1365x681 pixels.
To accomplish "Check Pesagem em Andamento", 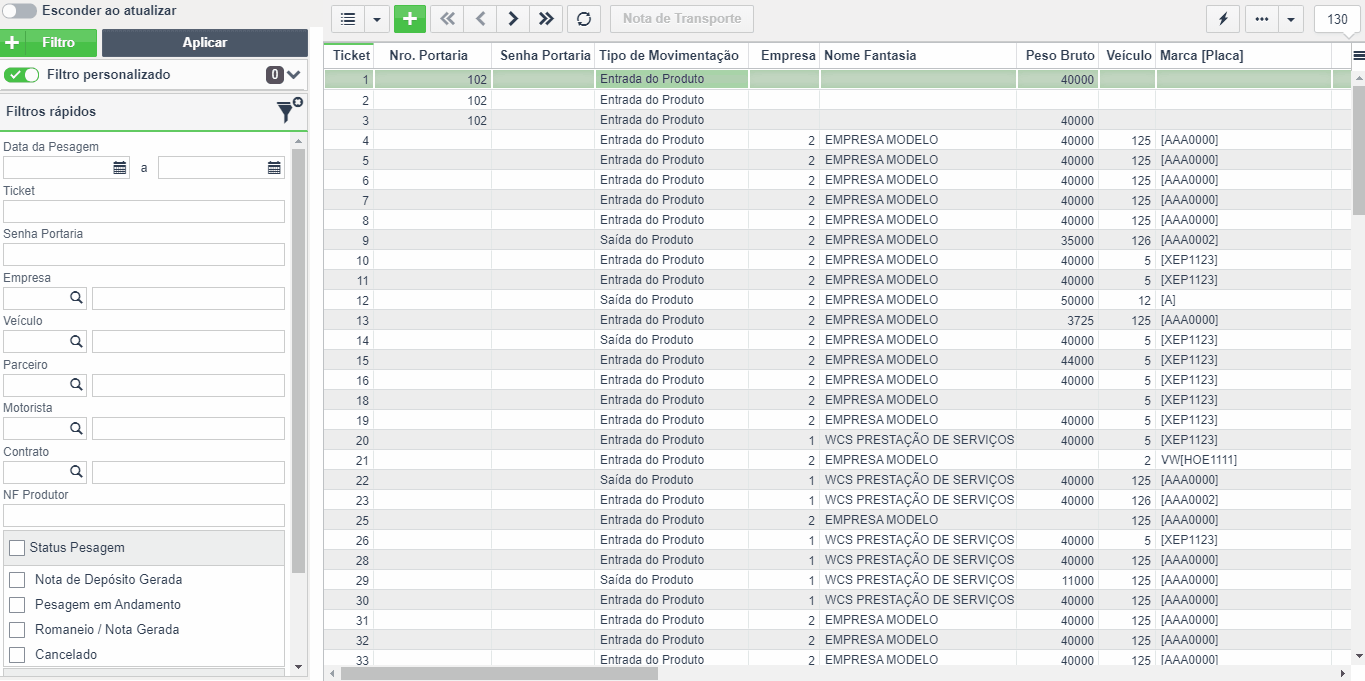I will pyautogui.click(x=17, y=605).
